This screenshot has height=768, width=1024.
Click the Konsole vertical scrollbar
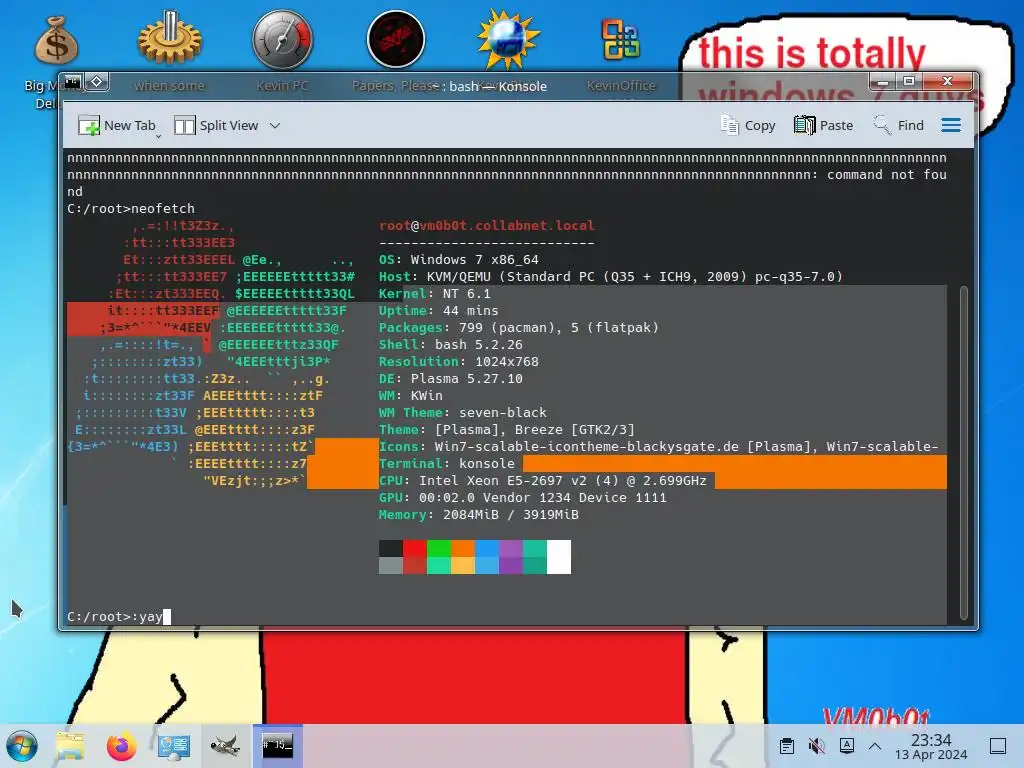pyautogui.click(x=963, y=452)
